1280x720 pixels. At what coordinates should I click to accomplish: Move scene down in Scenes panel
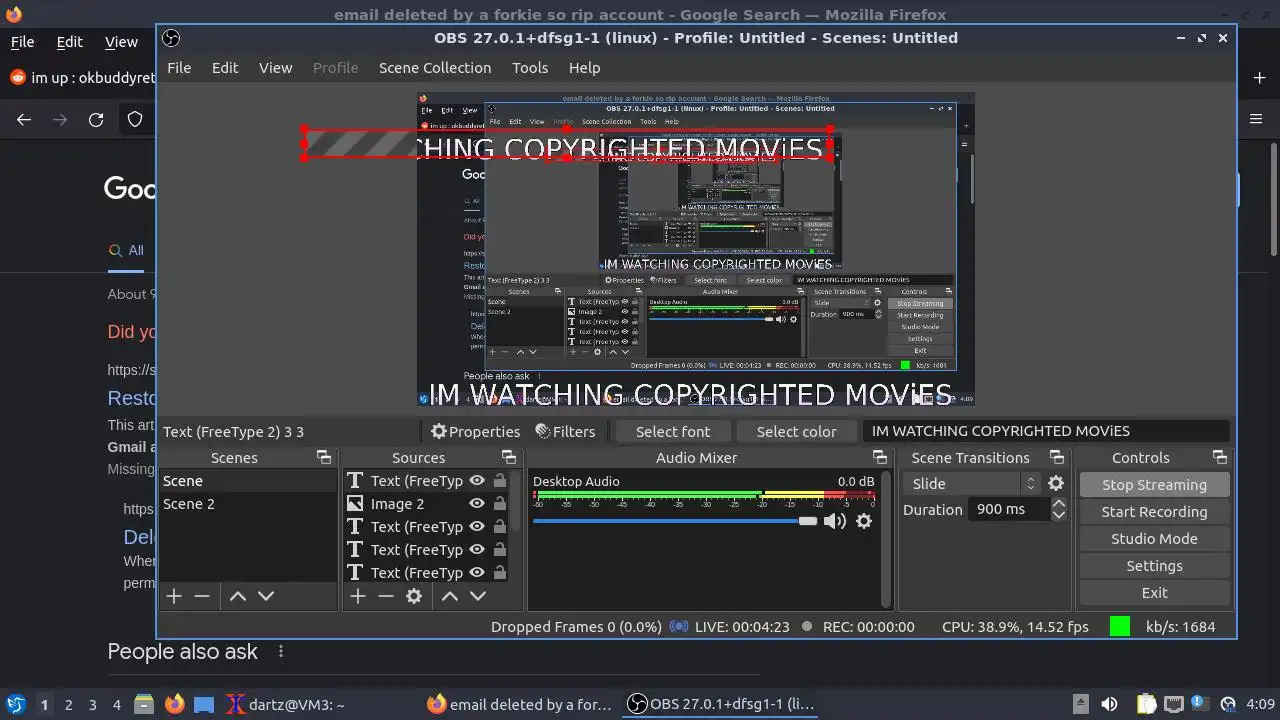click(x=266, y=596)
